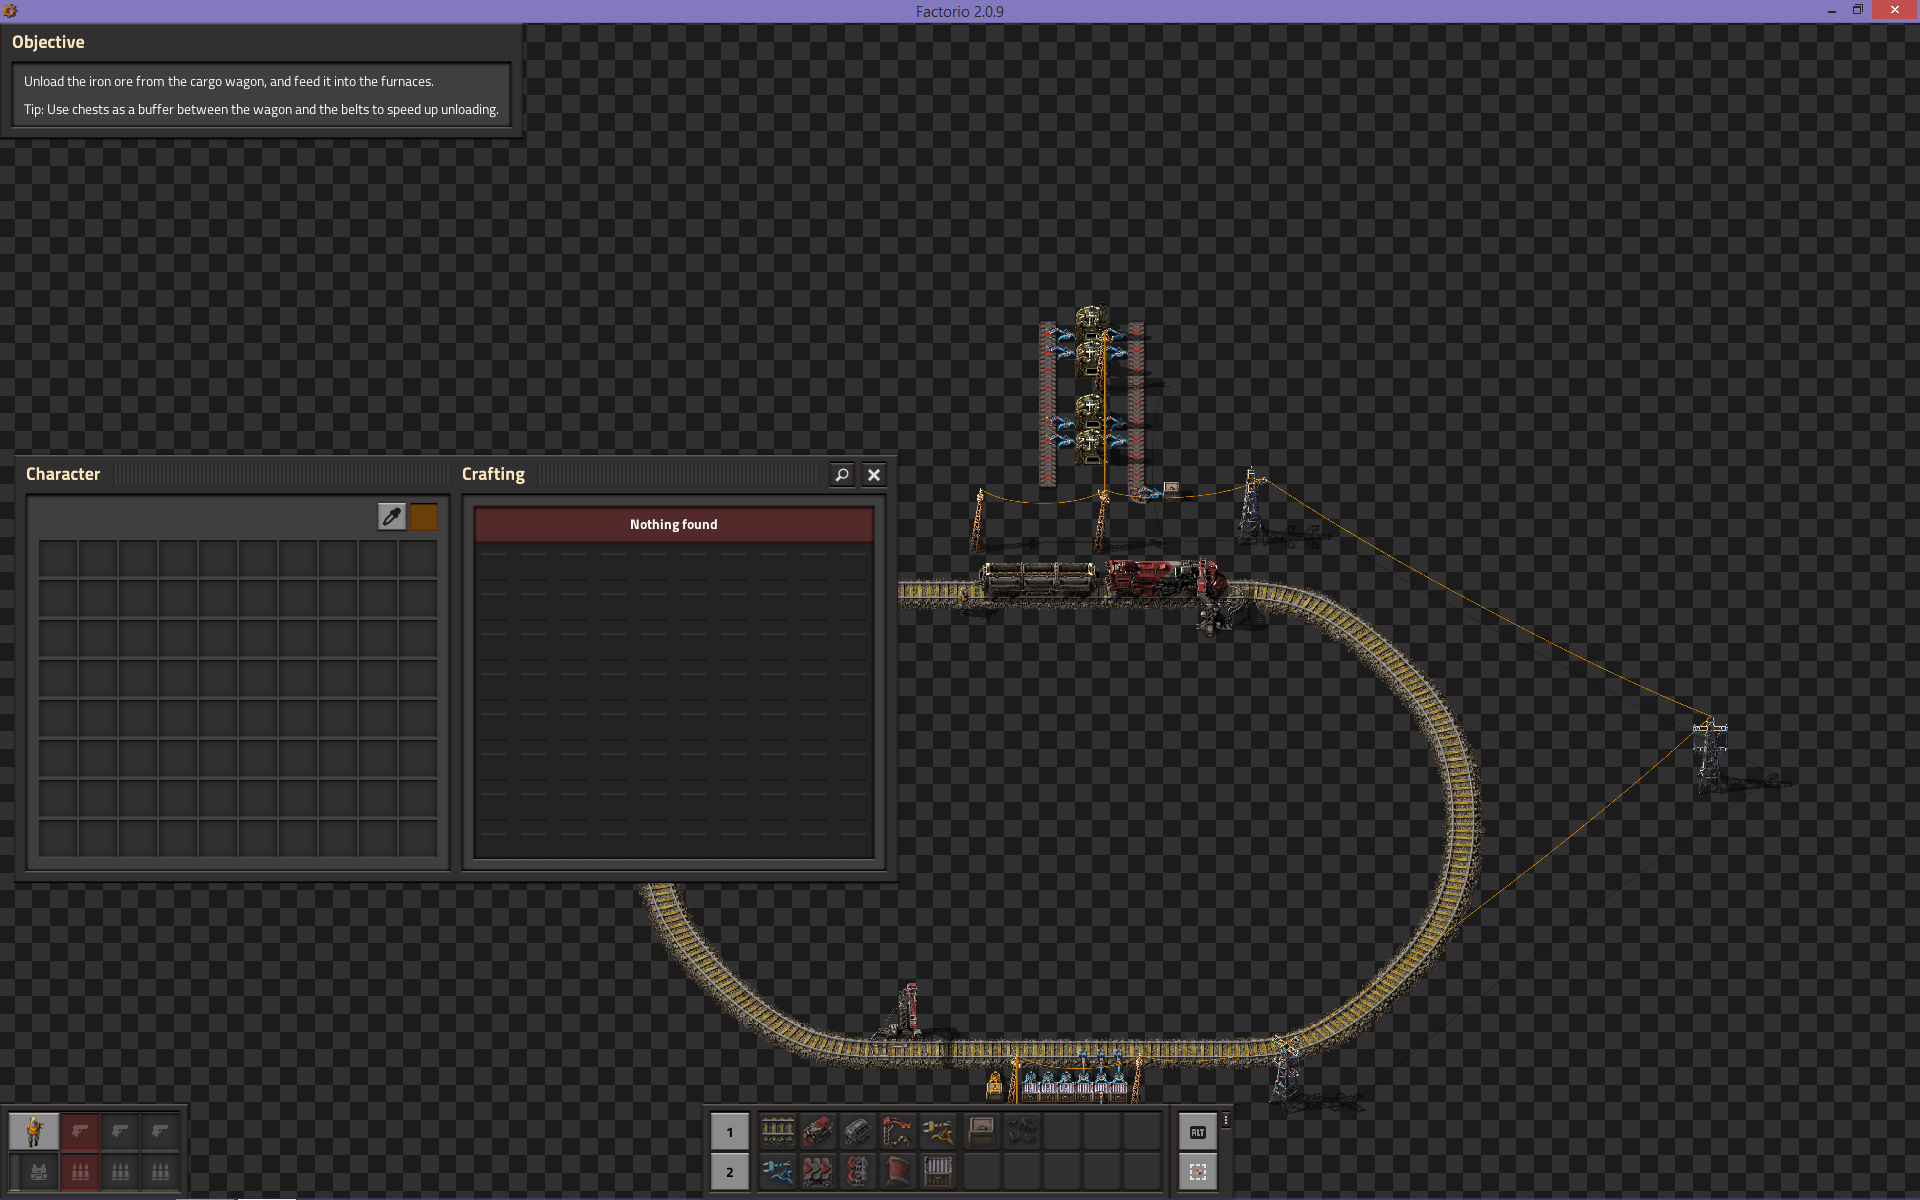
Task: Click the red-highlighted active gun slot
Action: tap(80, 1131)
